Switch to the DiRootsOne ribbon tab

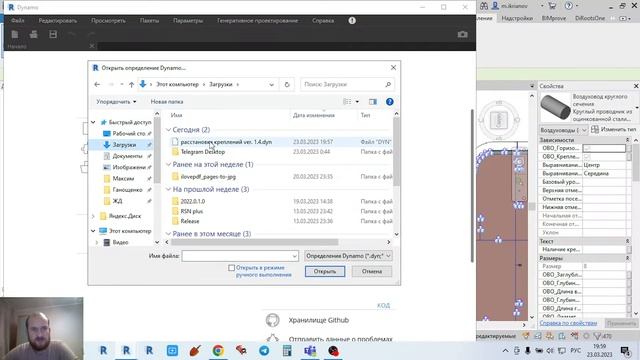[x=590, y=18]
